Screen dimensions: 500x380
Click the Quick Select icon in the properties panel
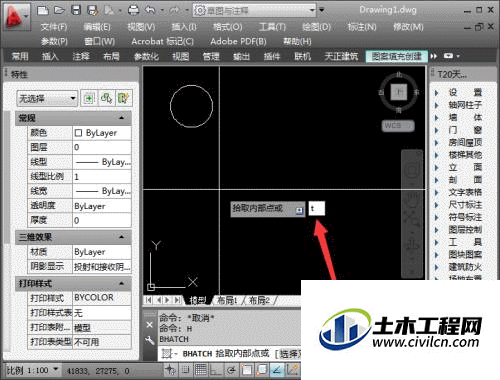click(x=124, y=98)
